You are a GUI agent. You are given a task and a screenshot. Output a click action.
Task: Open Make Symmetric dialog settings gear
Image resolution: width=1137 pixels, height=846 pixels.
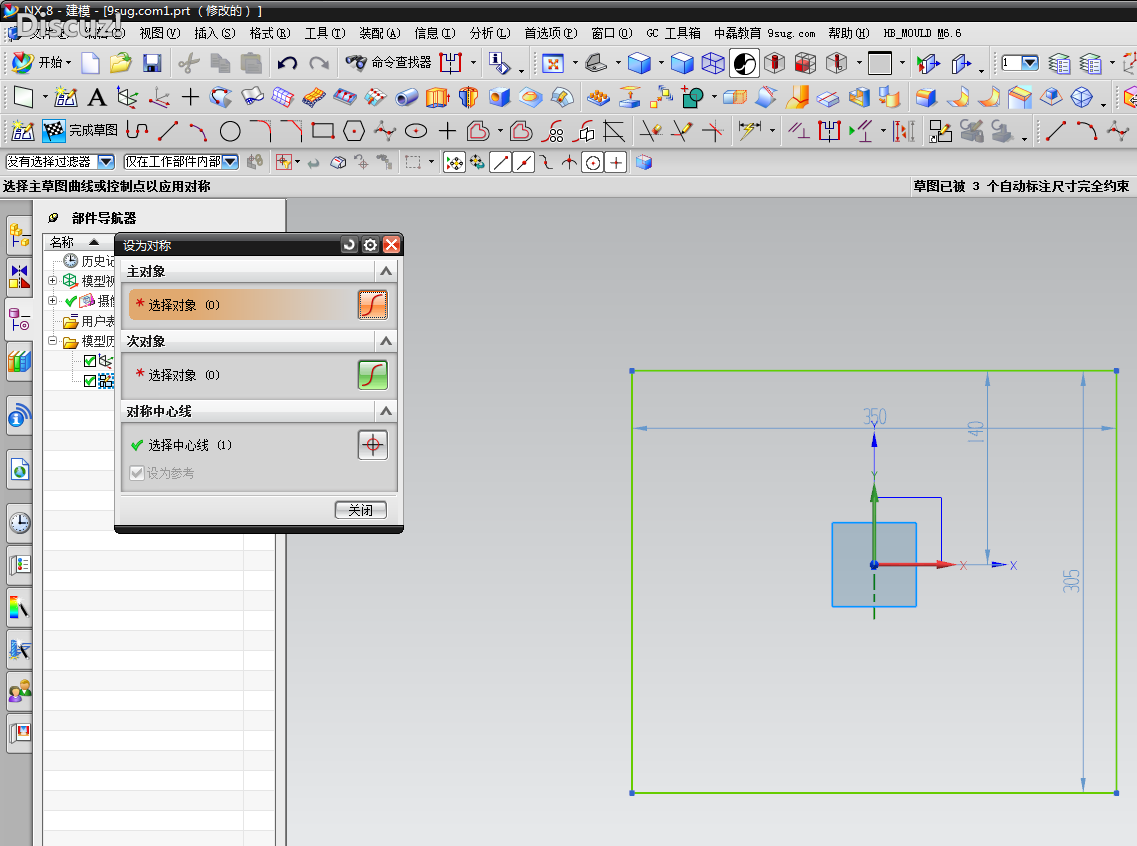pyautogui.click(x=370, y=245)
